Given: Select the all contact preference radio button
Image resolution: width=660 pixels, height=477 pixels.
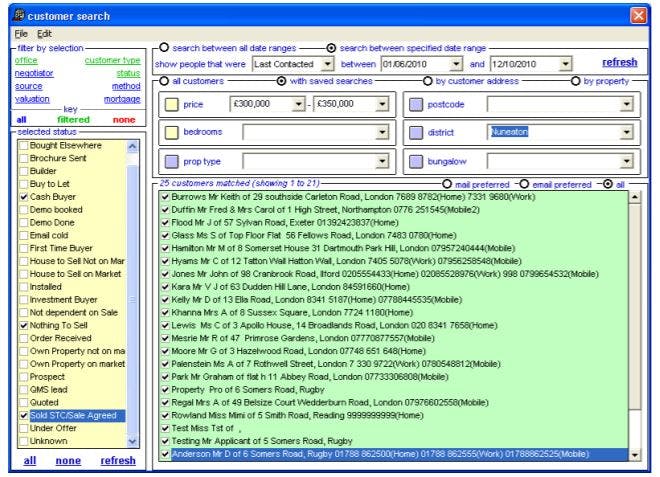Looking at the screenshot, I should 608,184.
